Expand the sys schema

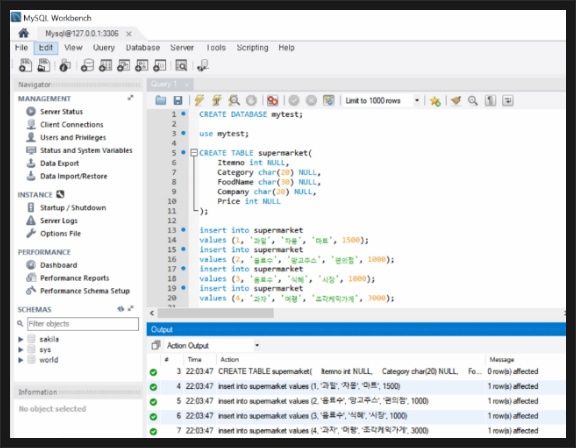tap(21, 350)
